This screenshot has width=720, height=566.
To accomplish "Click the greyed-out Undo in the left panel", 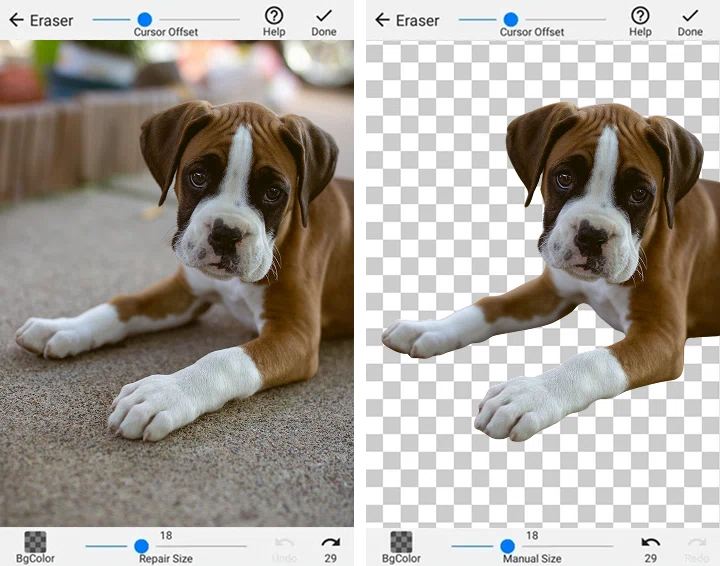I will 284,546.
